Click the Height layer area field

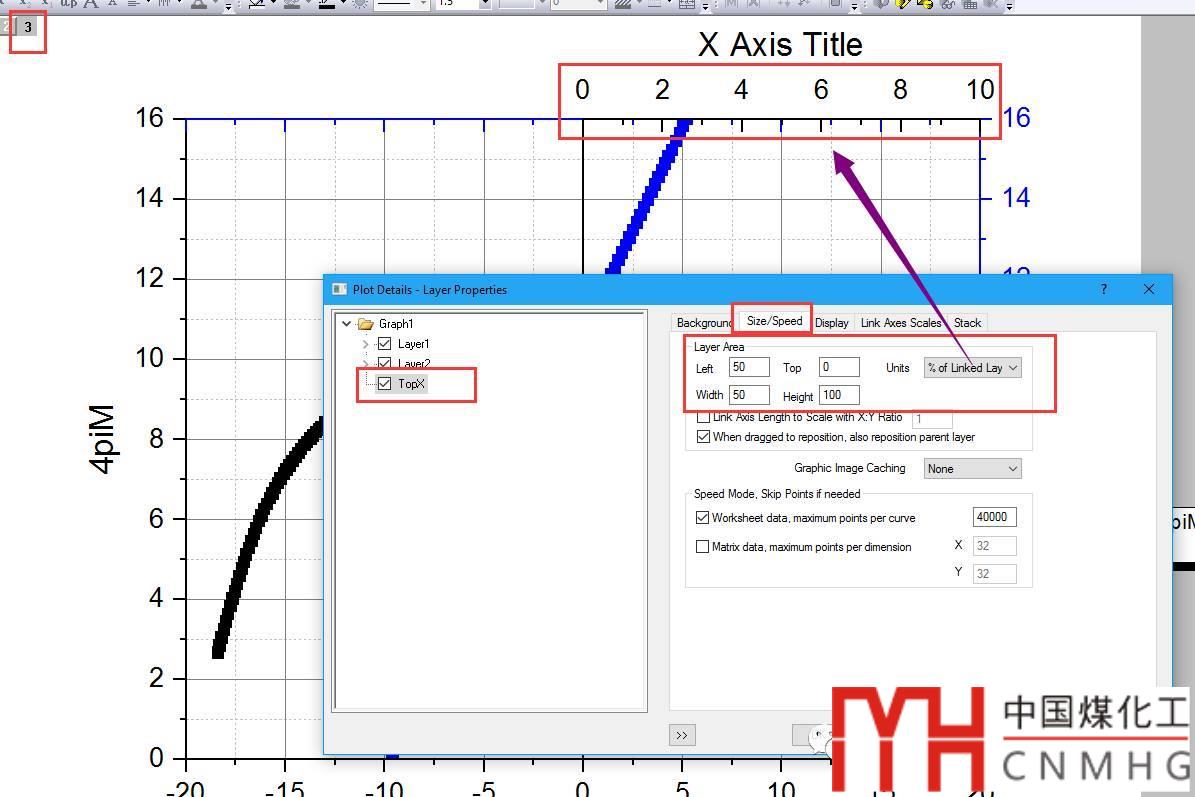coord(839,395)
